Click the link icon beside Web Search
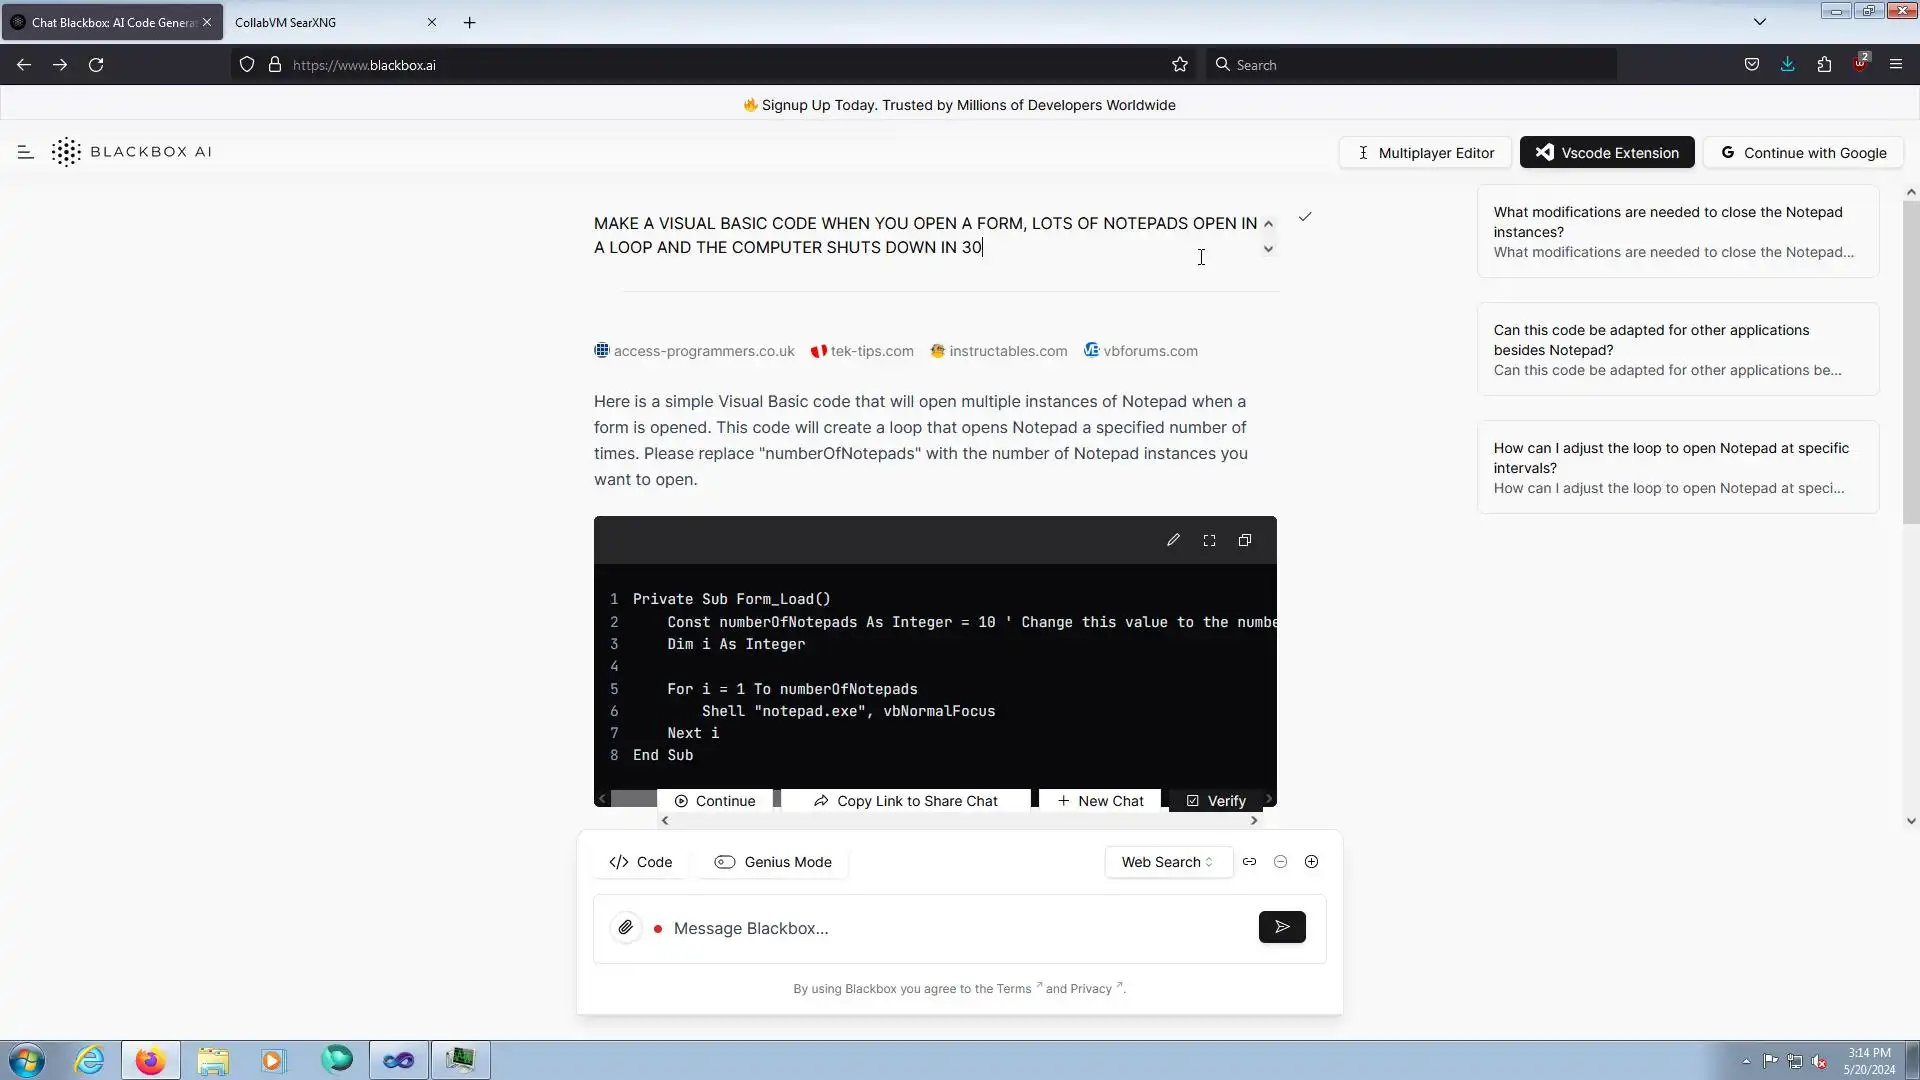1920x1080 pixels. click(1250, 862)
